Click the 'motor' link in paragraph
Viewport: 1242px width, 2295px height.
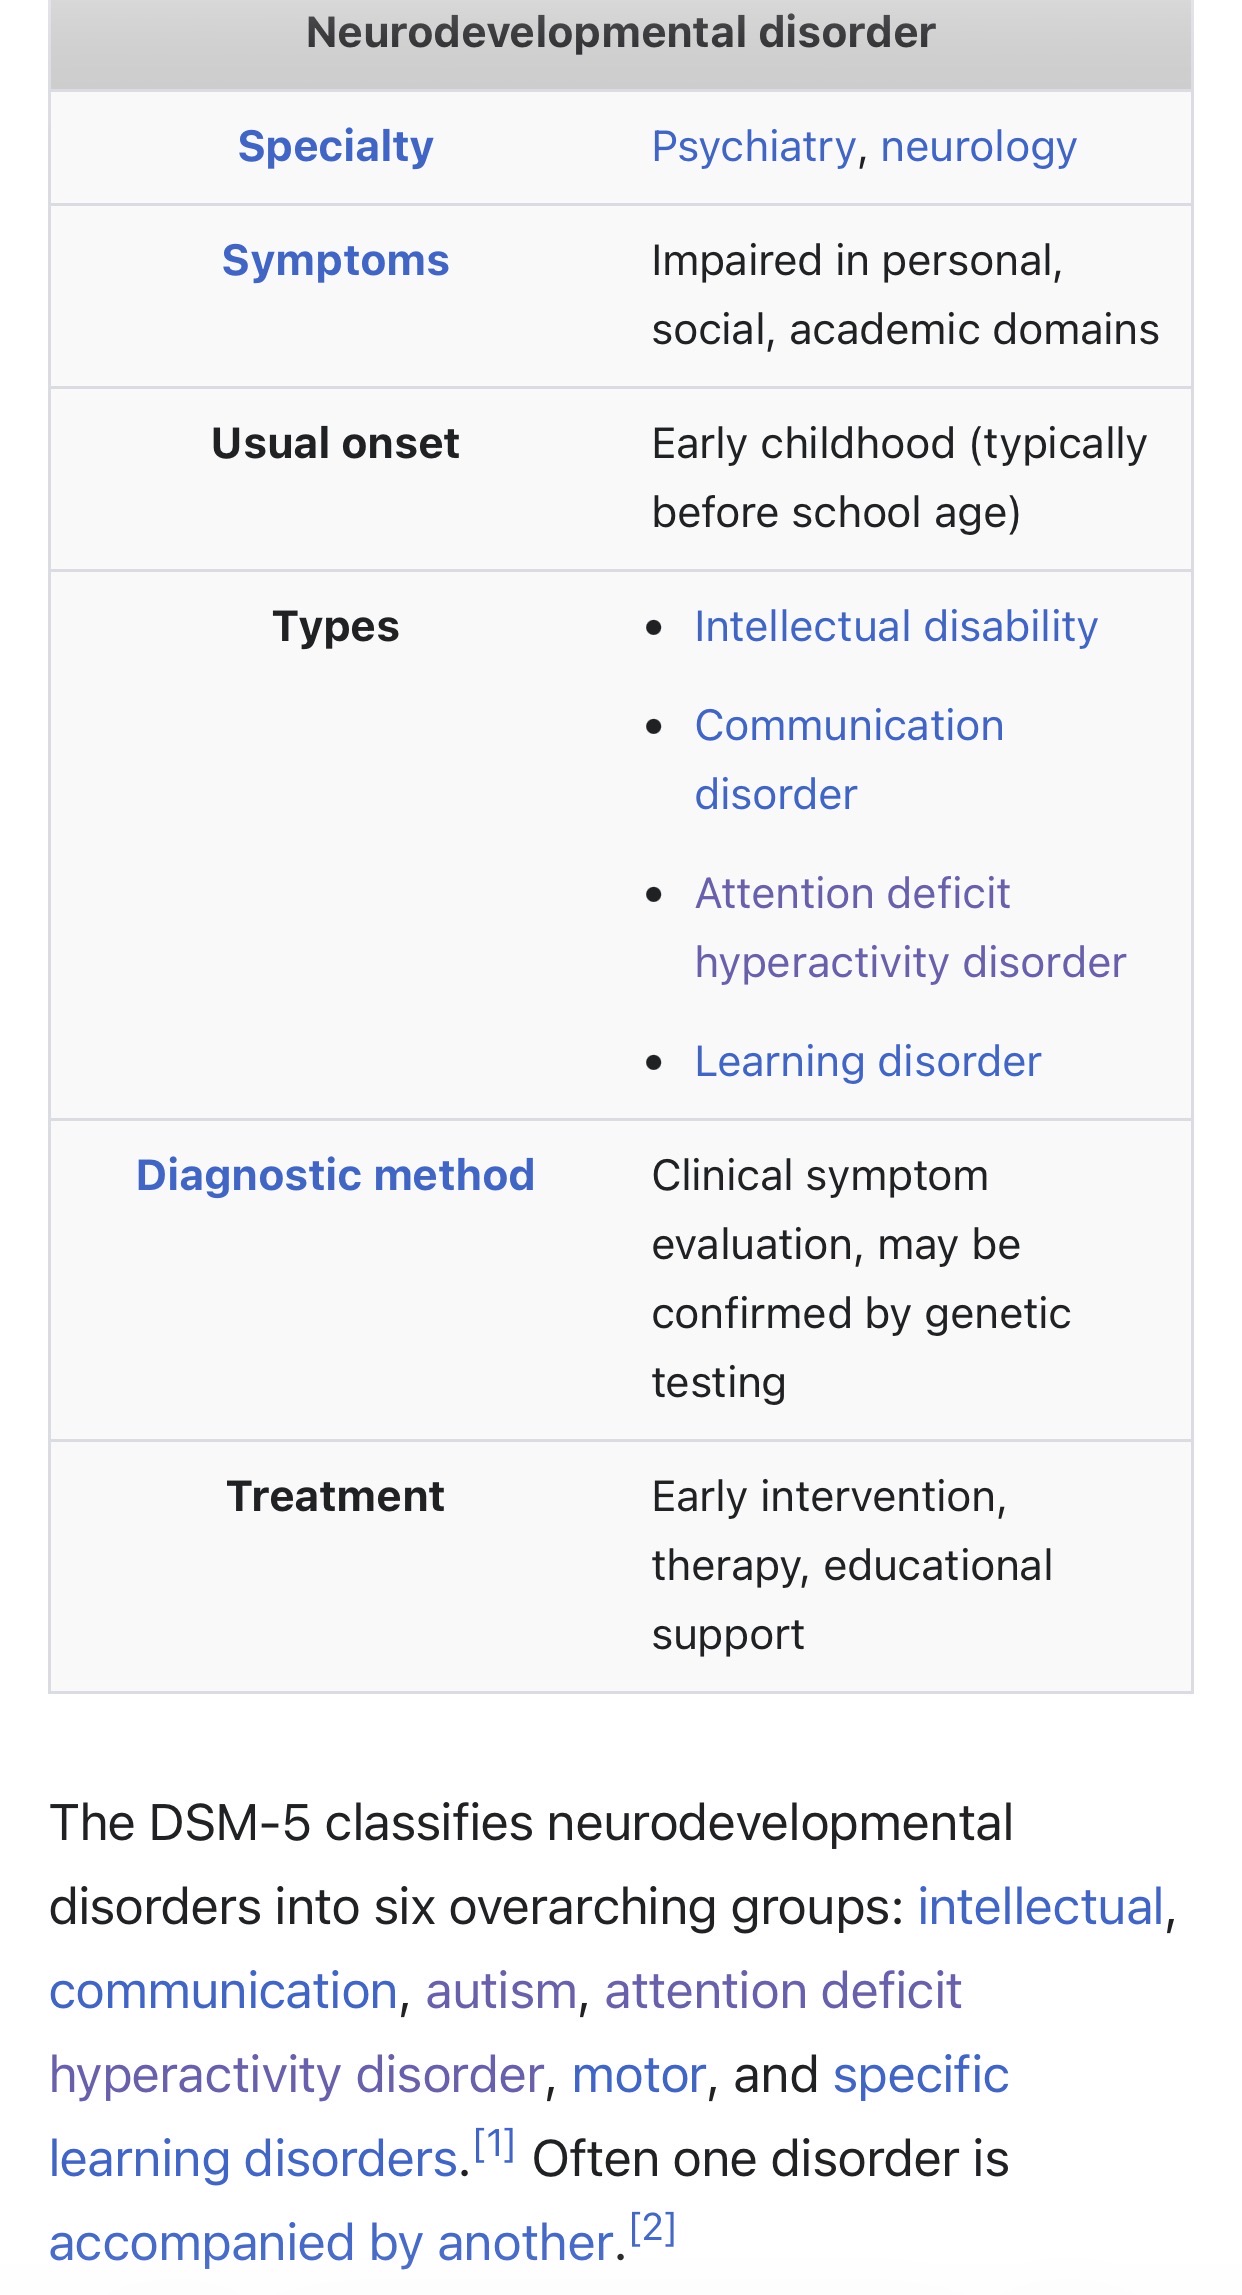(639, 2075)
